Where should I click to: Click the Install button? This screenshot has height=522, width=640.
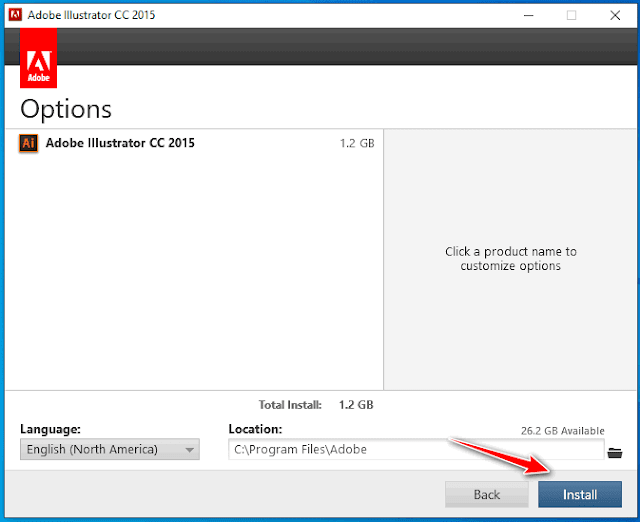(580, 494)
